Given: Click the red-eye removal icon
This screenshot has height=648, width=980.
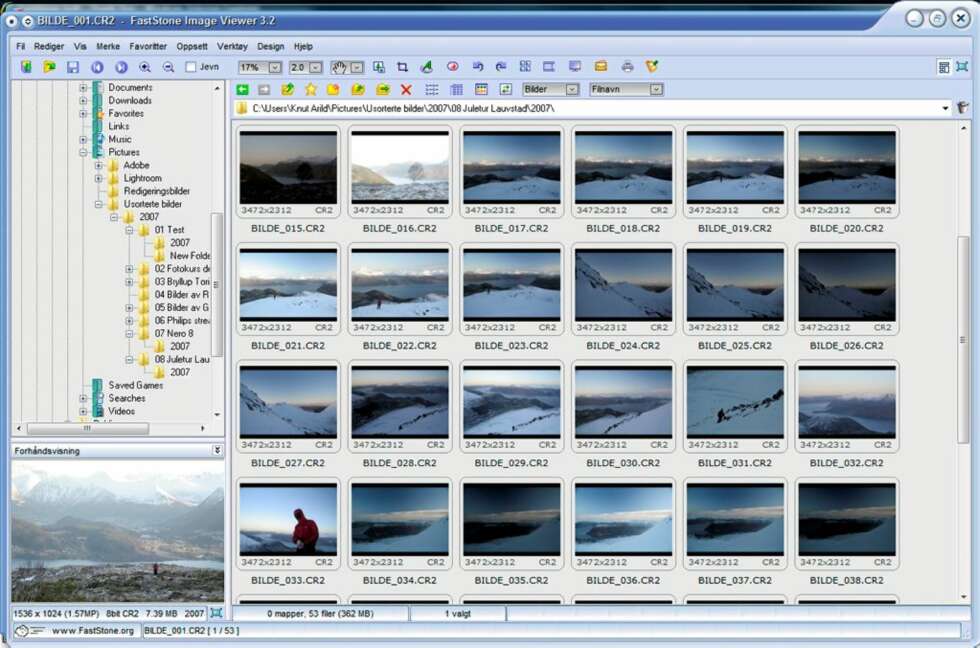Looking at the screenshot, I should [452, 67].
